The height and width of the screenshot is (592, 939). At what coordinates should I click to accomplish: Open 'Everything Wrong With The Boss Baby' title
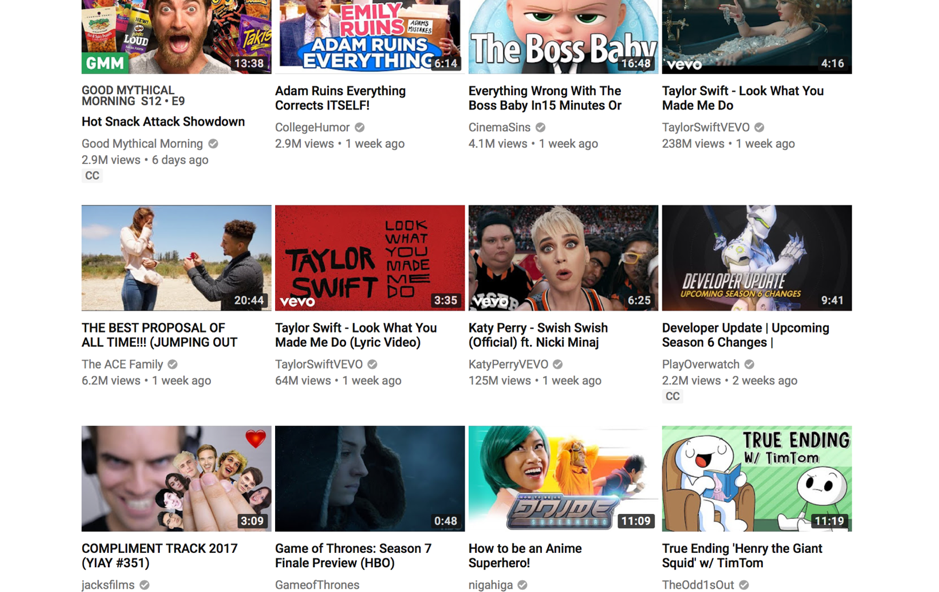(545, 98)
